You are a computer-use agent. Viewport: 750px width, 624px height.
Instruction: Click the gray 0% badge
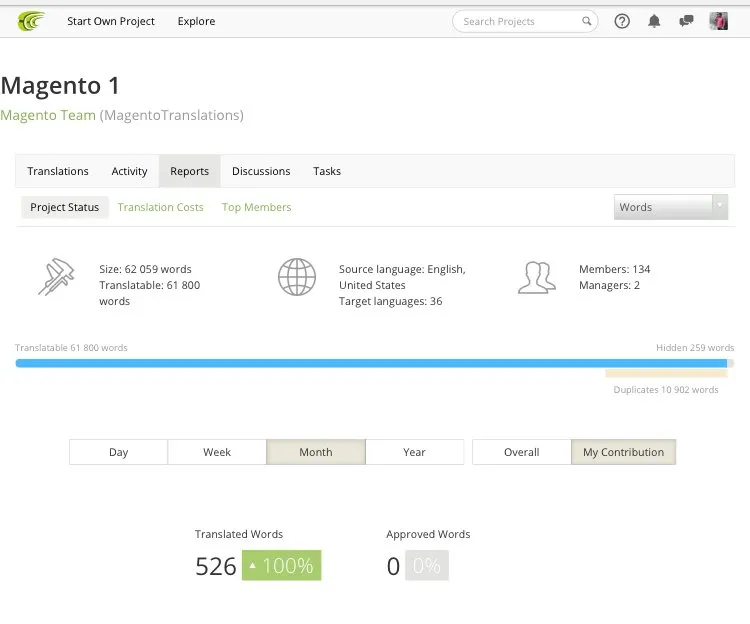coord(427,566)
